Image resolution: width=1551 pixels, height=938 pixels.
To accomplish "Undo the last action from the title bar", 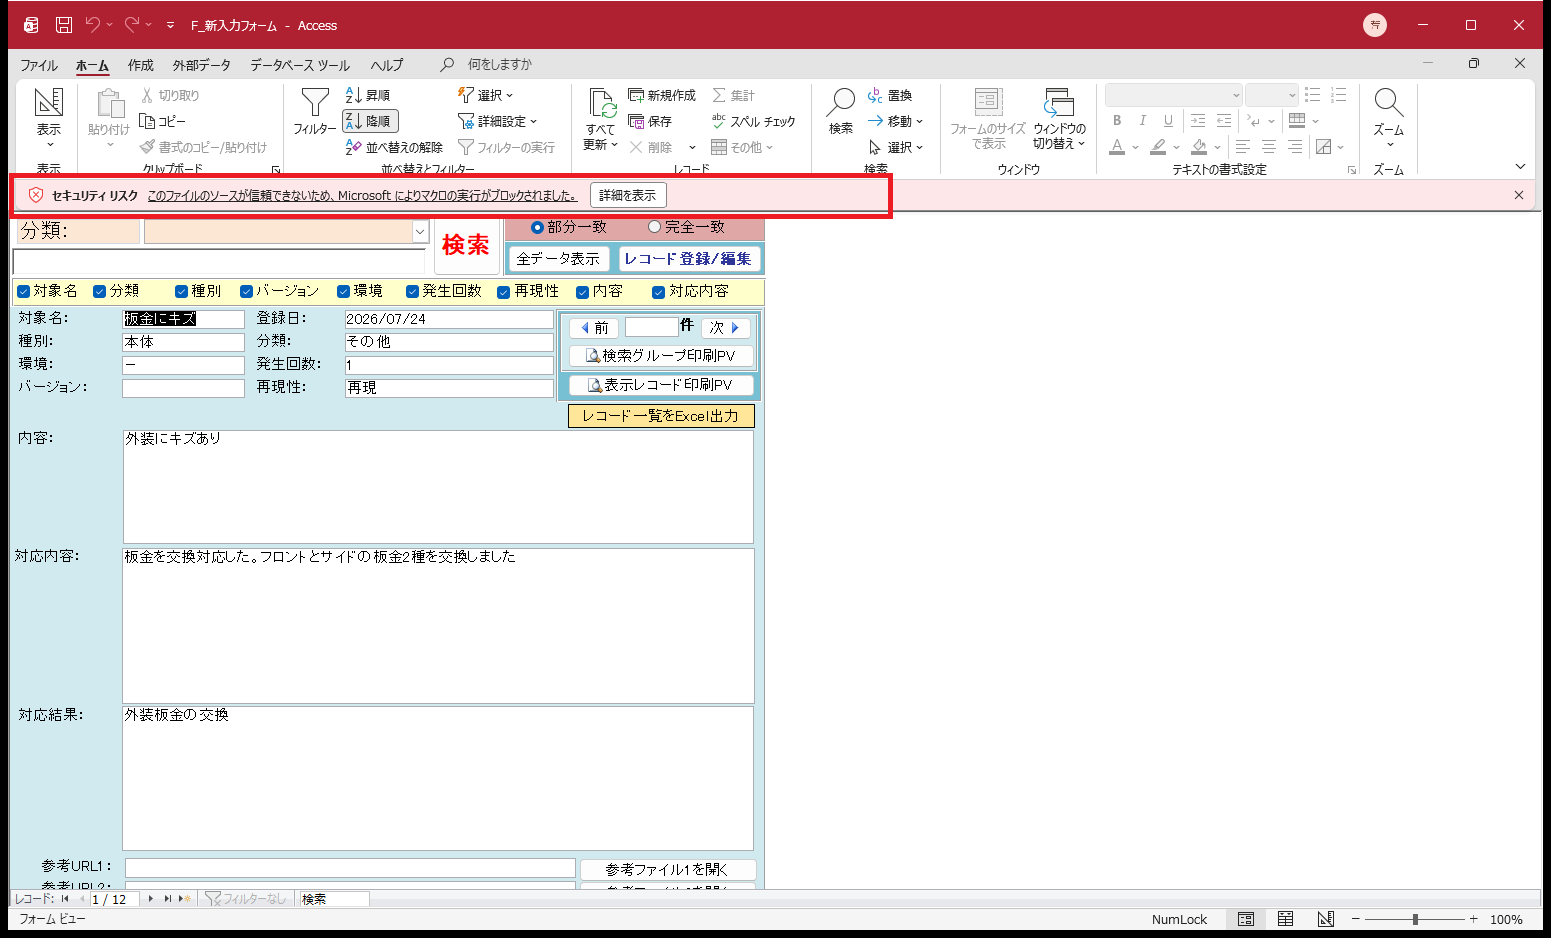I will 93,25.
